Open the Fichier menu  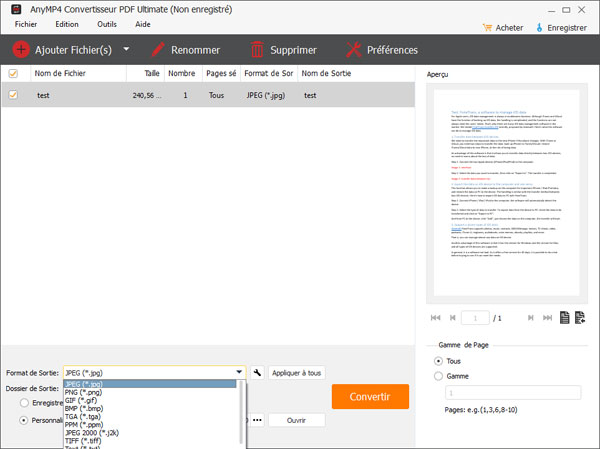pyautogui.click(x=26, y=22)
